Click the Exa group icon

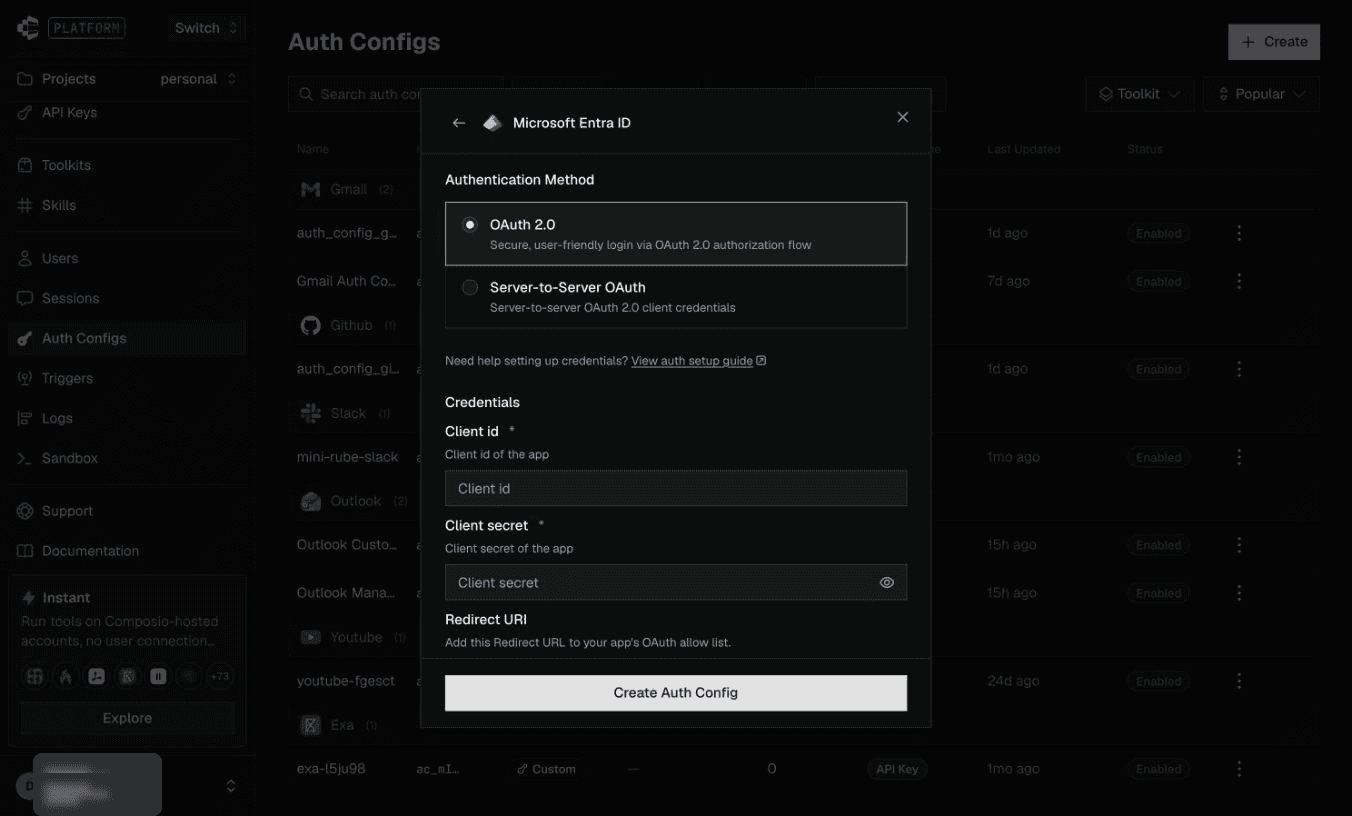click(310, 725)
